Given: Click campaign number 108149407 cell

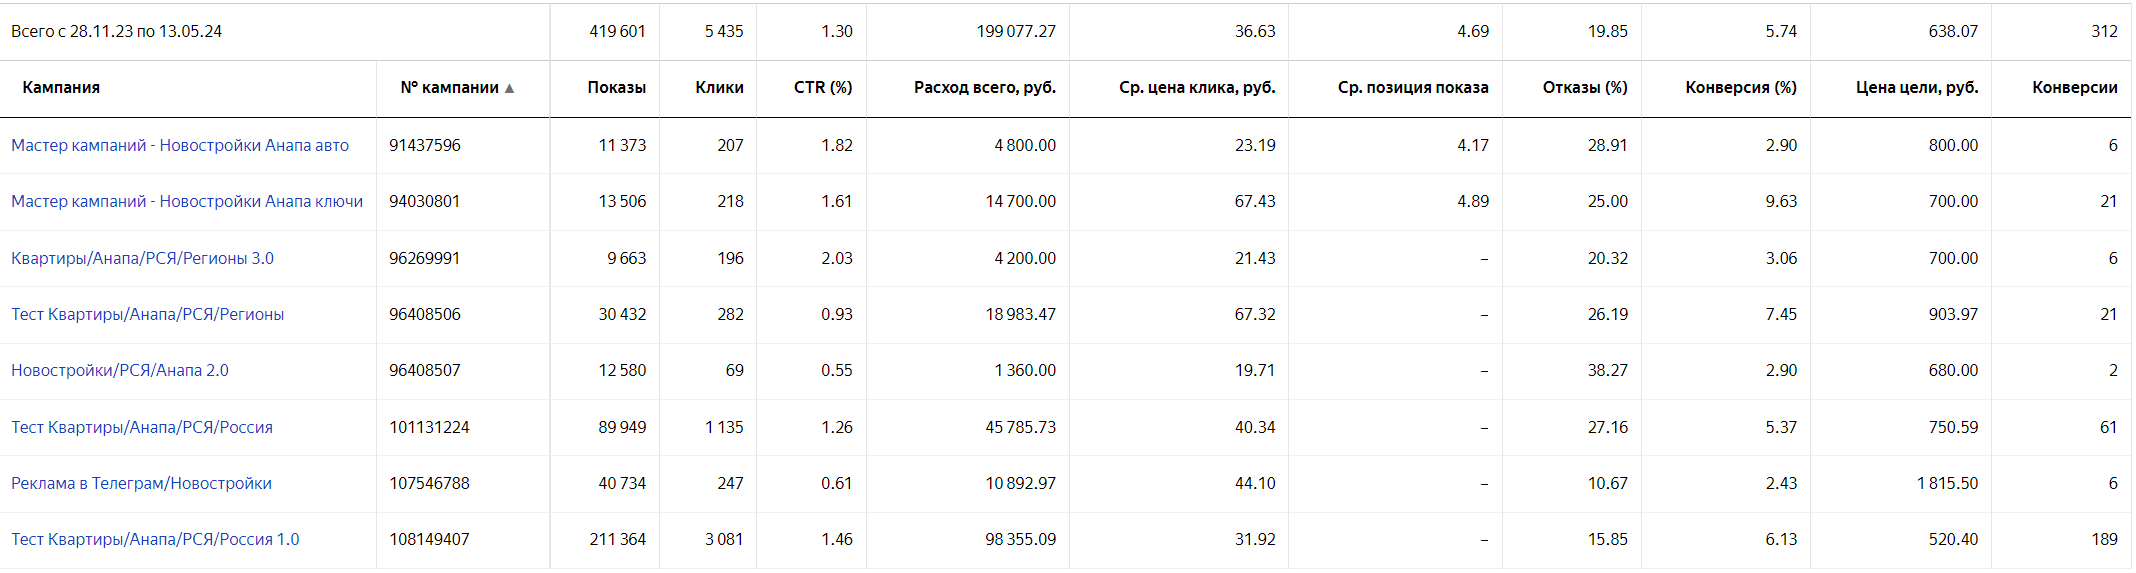Looking at the screenshot, I should tap(429, 539).
